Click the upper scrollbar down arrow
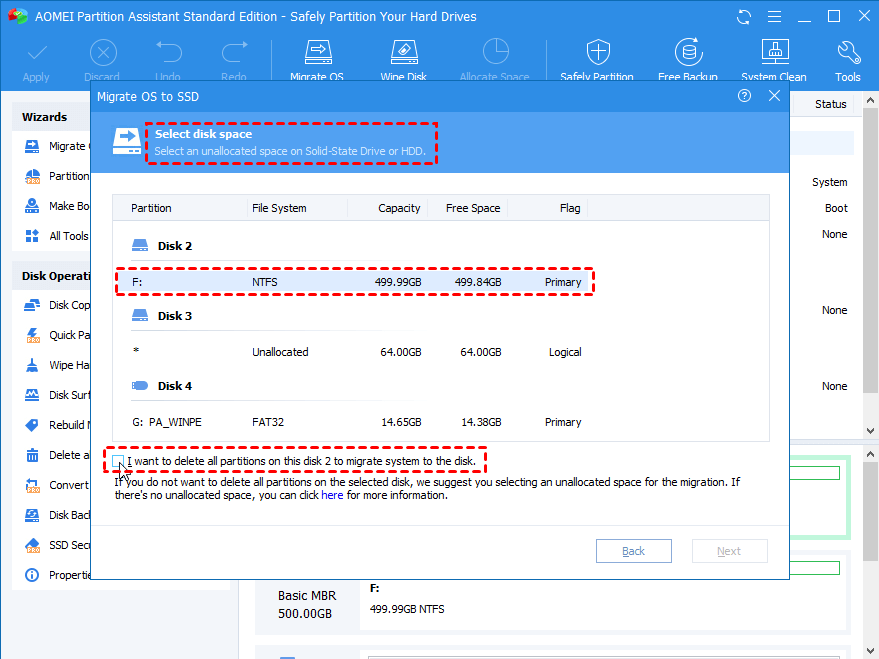The width and height of the screenshot is (879, 659). (870, 431)
